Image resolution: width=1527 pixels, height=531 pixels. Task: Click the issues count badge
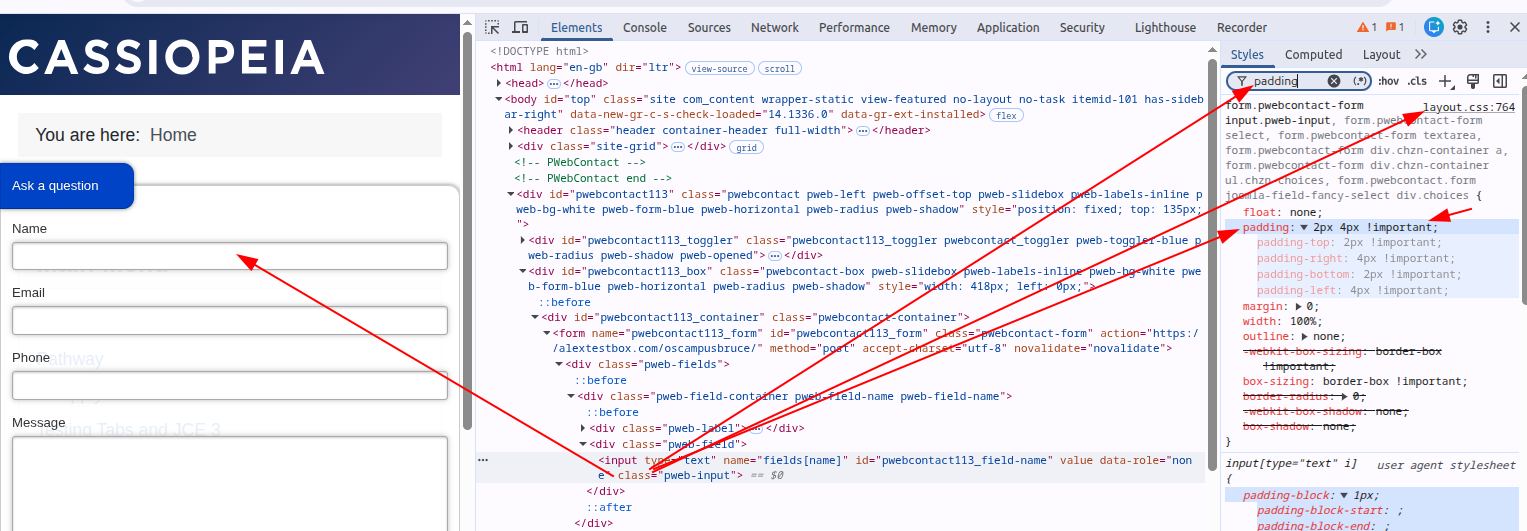(1394, 27)
